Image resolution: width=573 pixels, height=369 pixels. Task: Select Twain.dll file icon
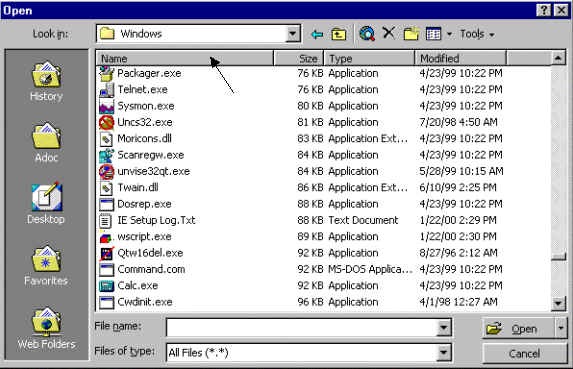pyautogui.click(x=106, y=188)
